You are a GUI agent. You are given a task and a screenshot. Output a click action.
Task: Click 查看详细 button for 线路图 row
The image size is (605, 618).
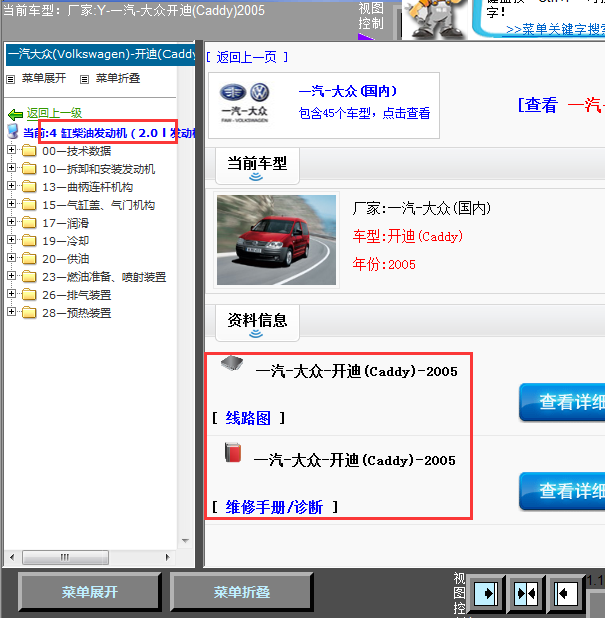coord(562,402)
